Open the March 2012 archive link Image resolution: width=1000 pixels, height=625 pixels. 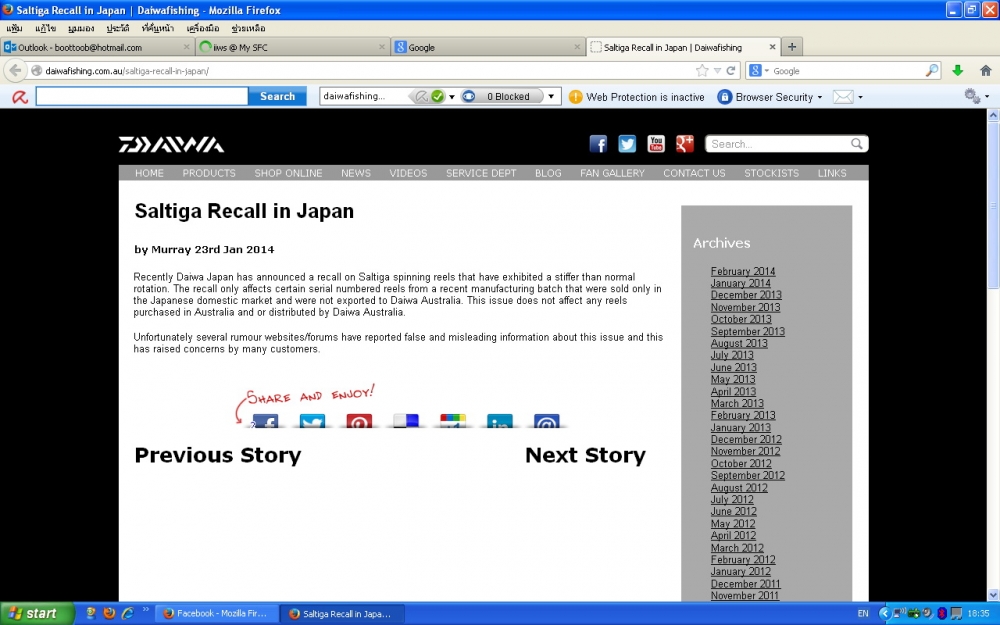pyautogui.click(x=737, y=548)
